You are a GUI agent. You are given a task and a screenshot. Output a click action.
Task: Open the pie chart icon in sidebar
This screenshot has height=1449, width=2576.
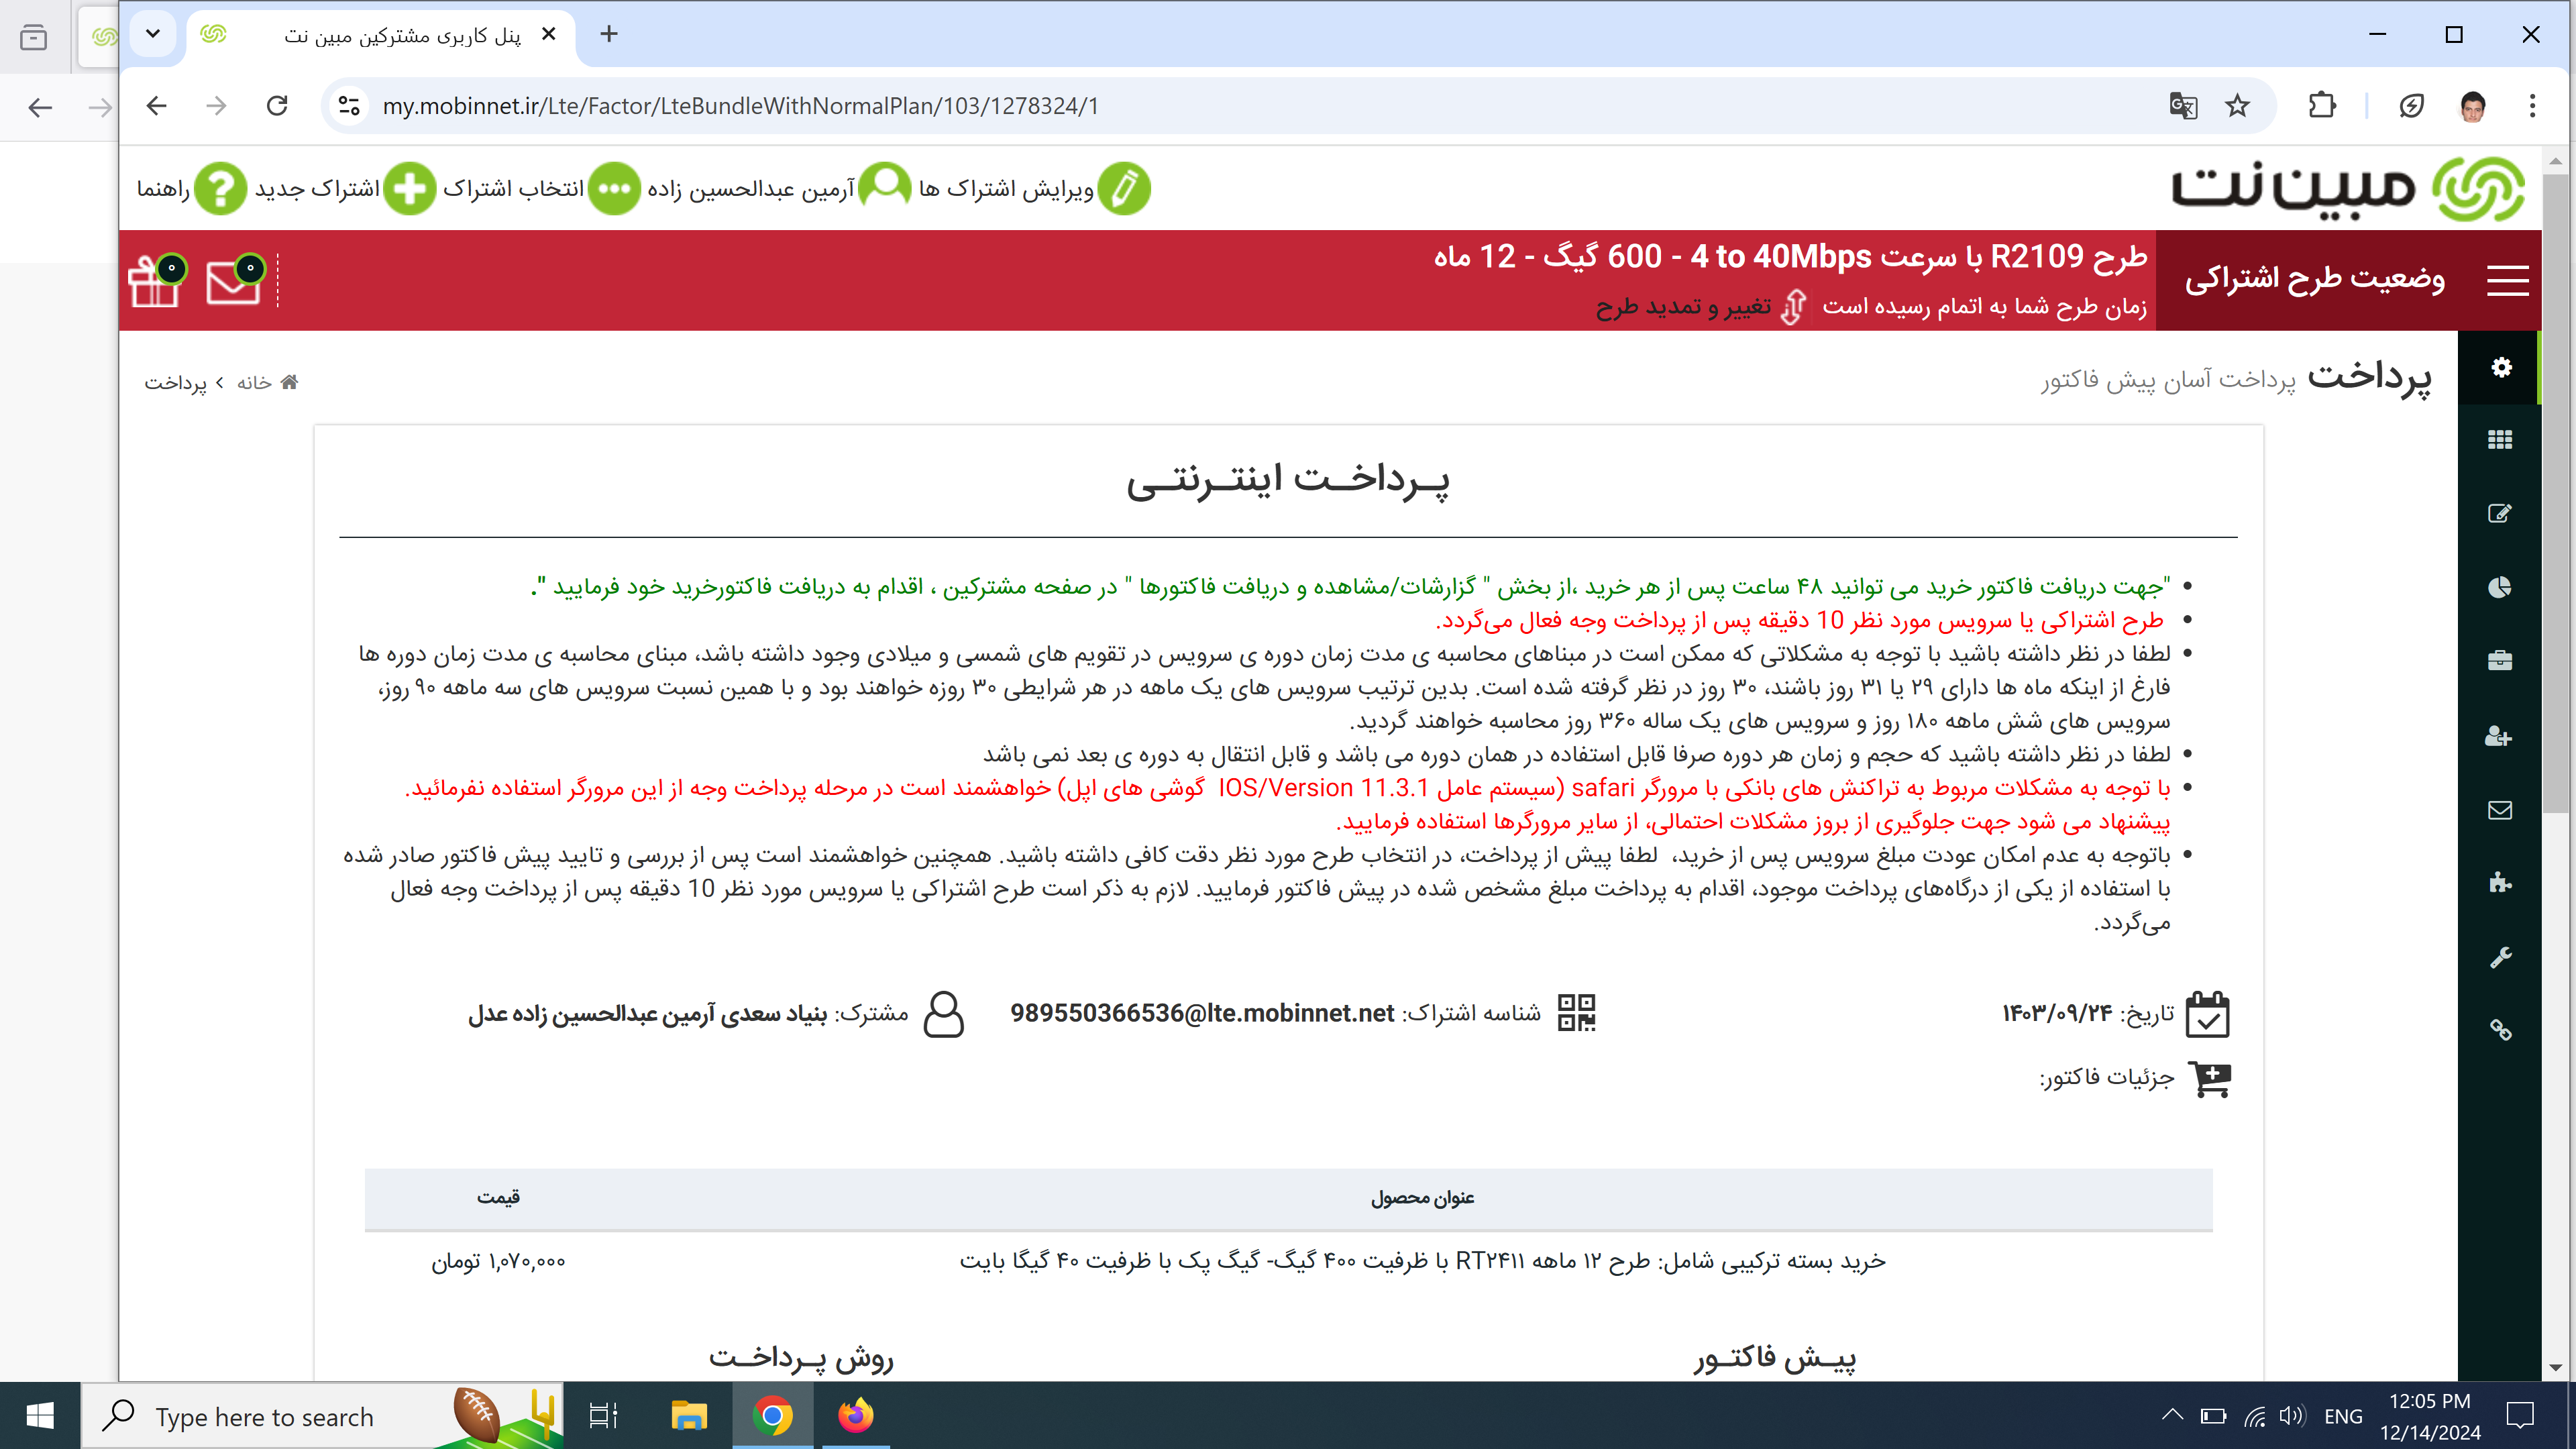pyautogui.click(x=2500, y=587)
